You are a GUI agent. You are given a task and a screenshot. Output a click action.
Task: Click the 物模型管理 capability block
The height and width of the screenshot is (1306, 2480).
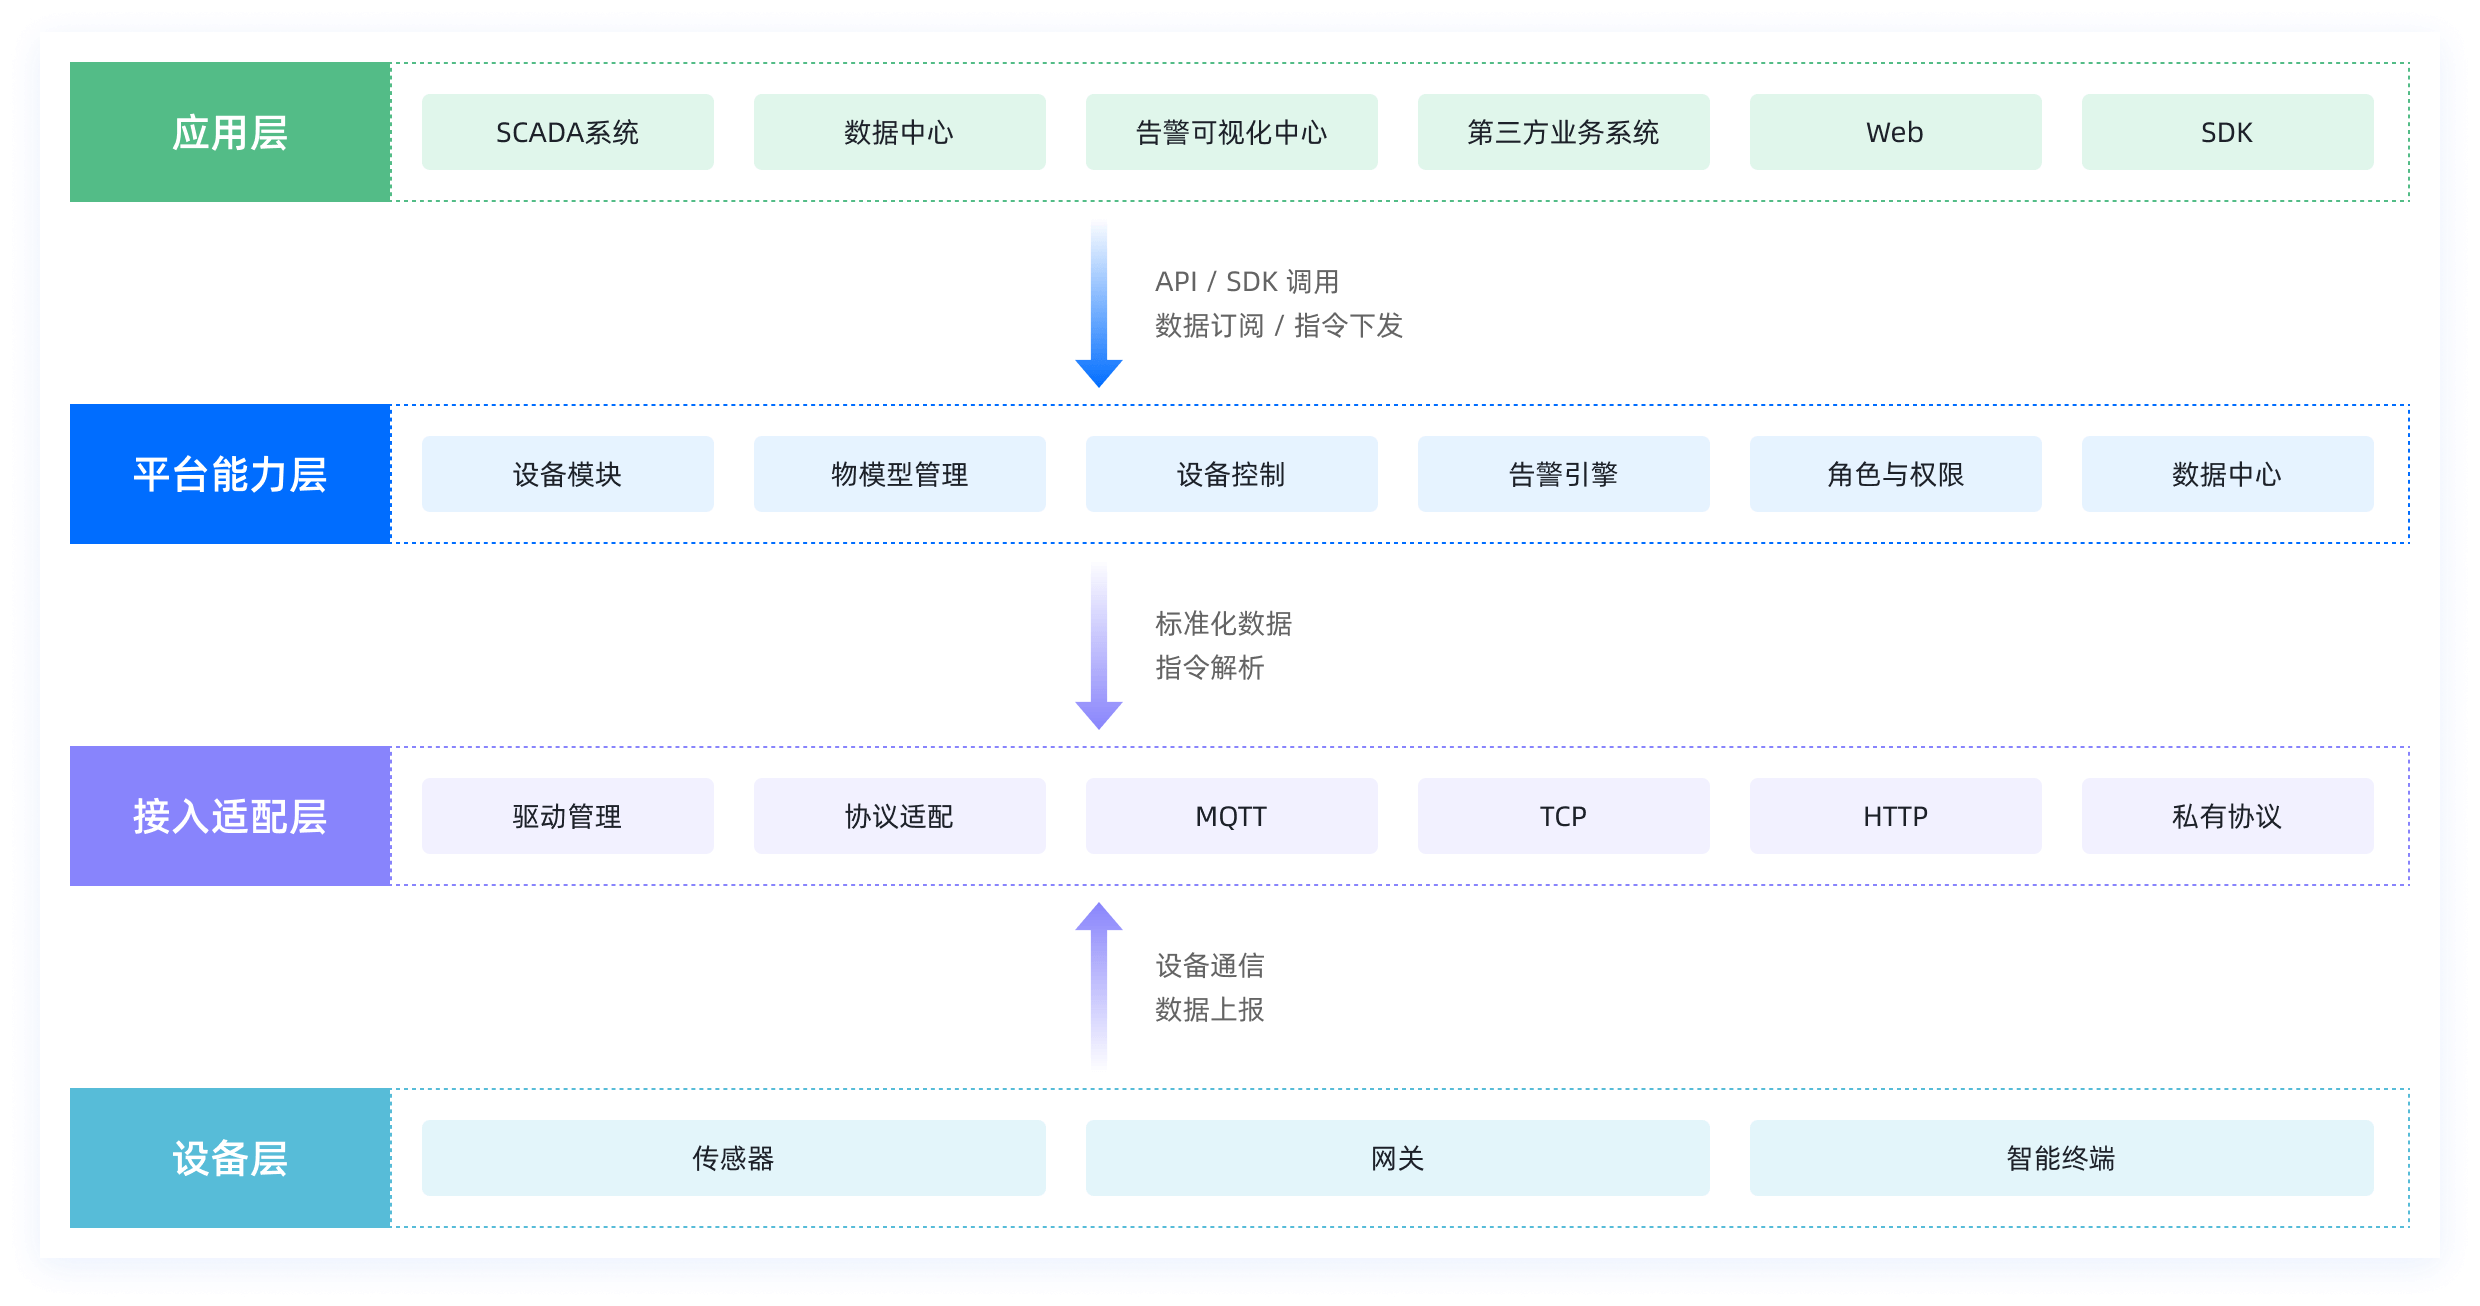(x=898, y=474)
